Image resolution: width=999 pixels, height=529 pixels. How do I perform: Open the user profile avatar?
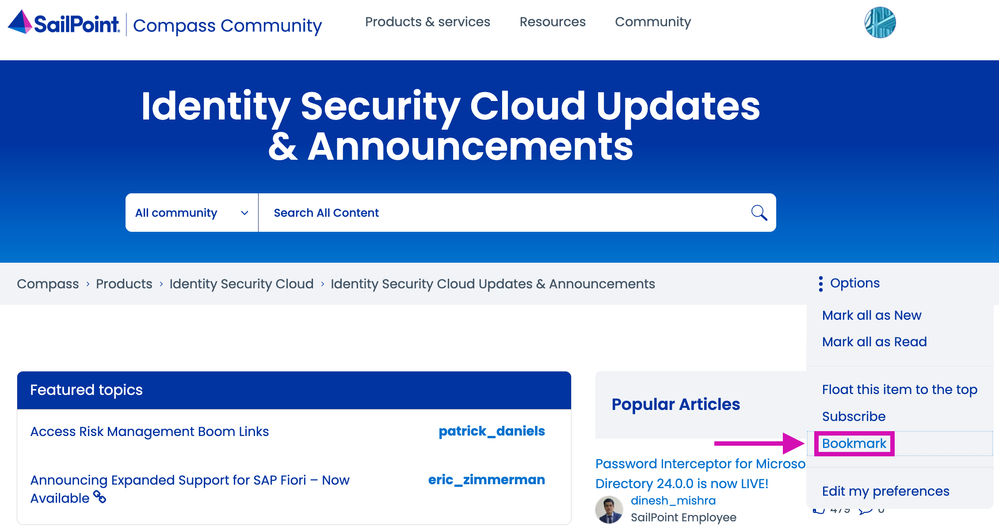pyautogui.click(x=879, y=23)
